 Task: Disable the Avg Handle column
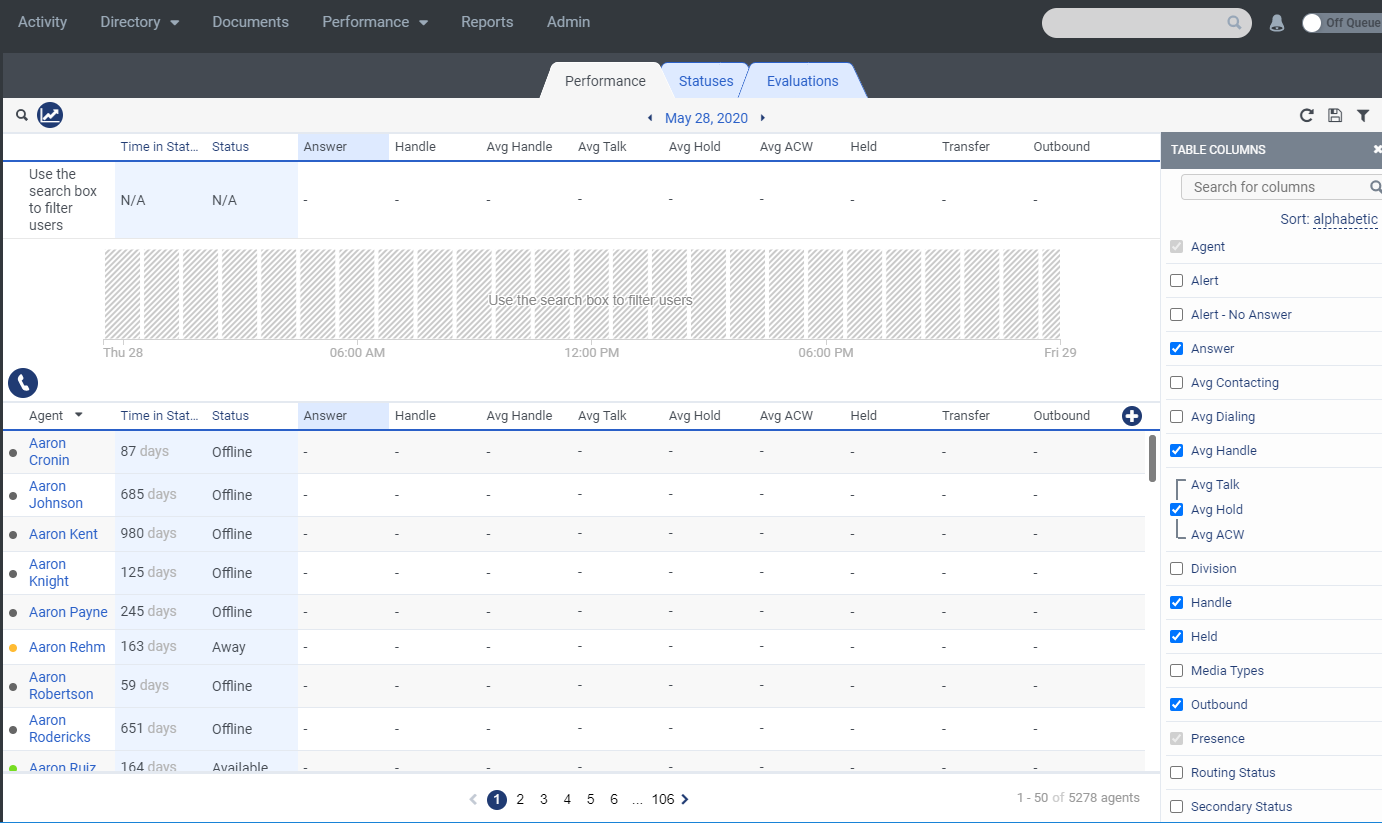[x=1176, y=450]
